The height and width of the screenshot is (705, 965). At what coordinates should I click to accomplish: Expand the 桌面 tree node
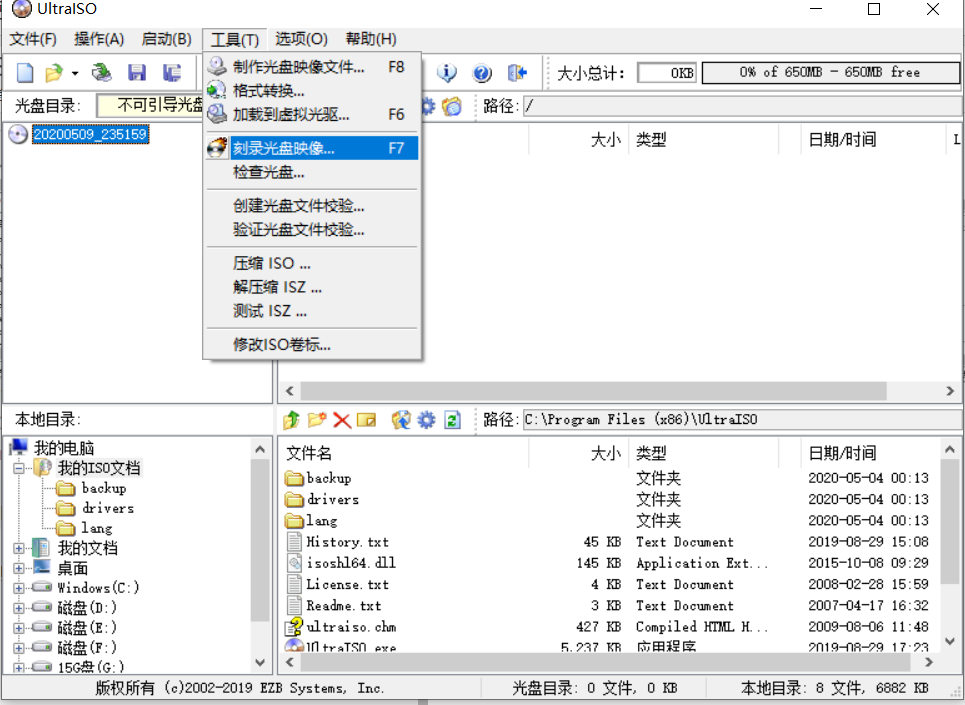tap(18, 568)
